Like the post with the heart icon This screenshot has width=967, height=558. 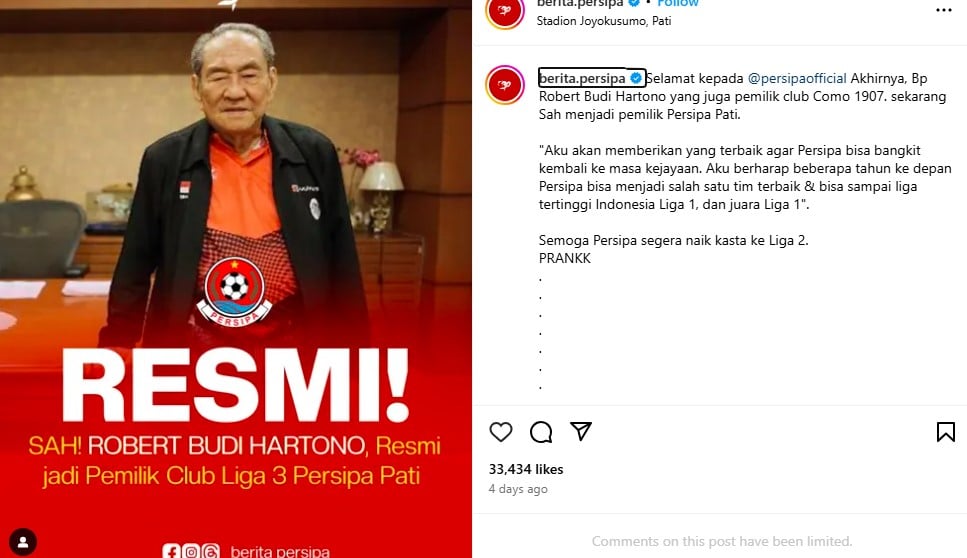tap(501, 432)
